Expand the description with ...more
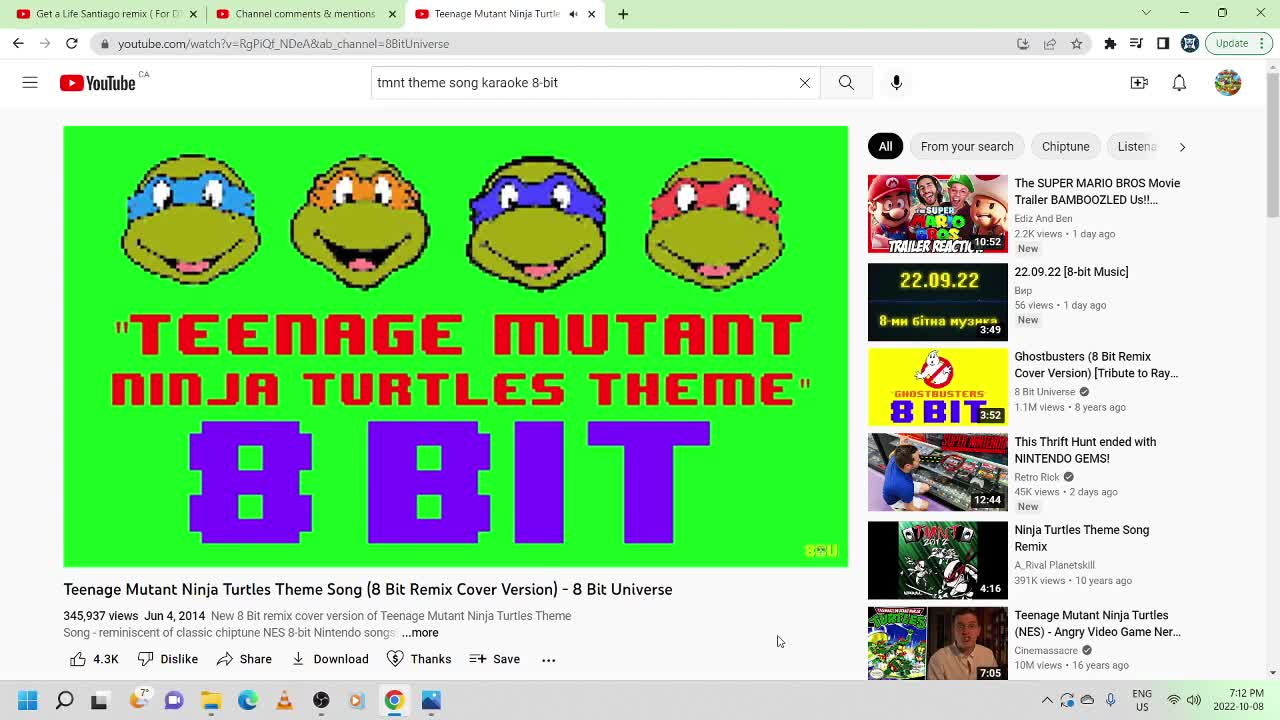The image size is (1280, 720). [x=420, y=633]
